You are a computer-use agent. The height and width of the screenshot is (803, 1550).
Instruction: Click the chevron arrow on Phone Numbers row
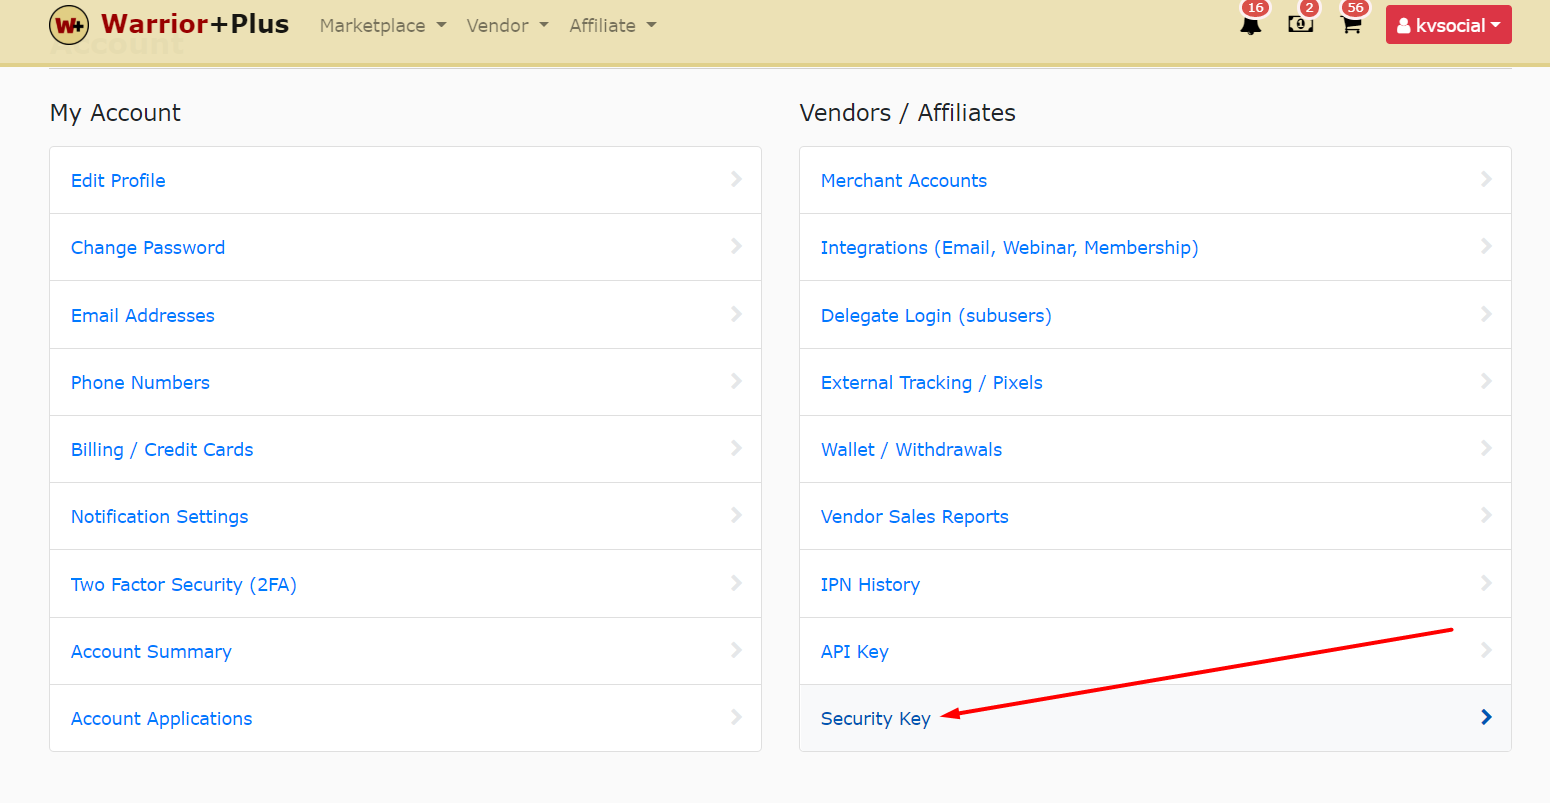pyautogui.click(x=736, y=381)
